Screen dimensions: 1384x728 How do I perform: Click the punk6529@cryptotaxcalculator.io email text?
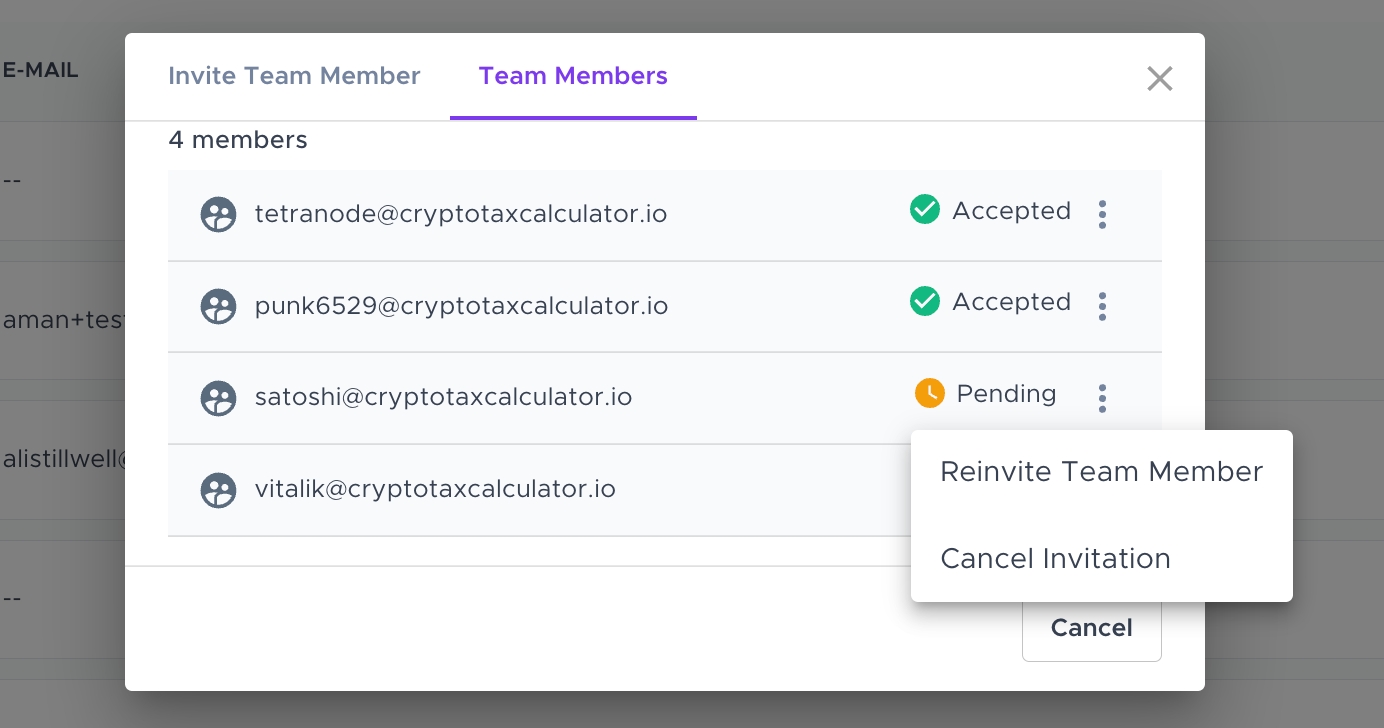pos(461,306)
